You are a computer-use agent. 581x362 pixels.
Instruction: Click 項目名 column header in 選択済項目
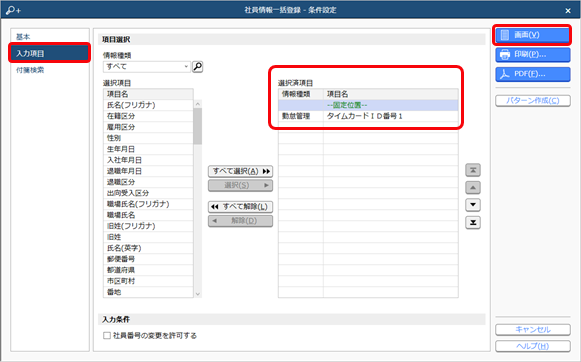coord(391,94)
